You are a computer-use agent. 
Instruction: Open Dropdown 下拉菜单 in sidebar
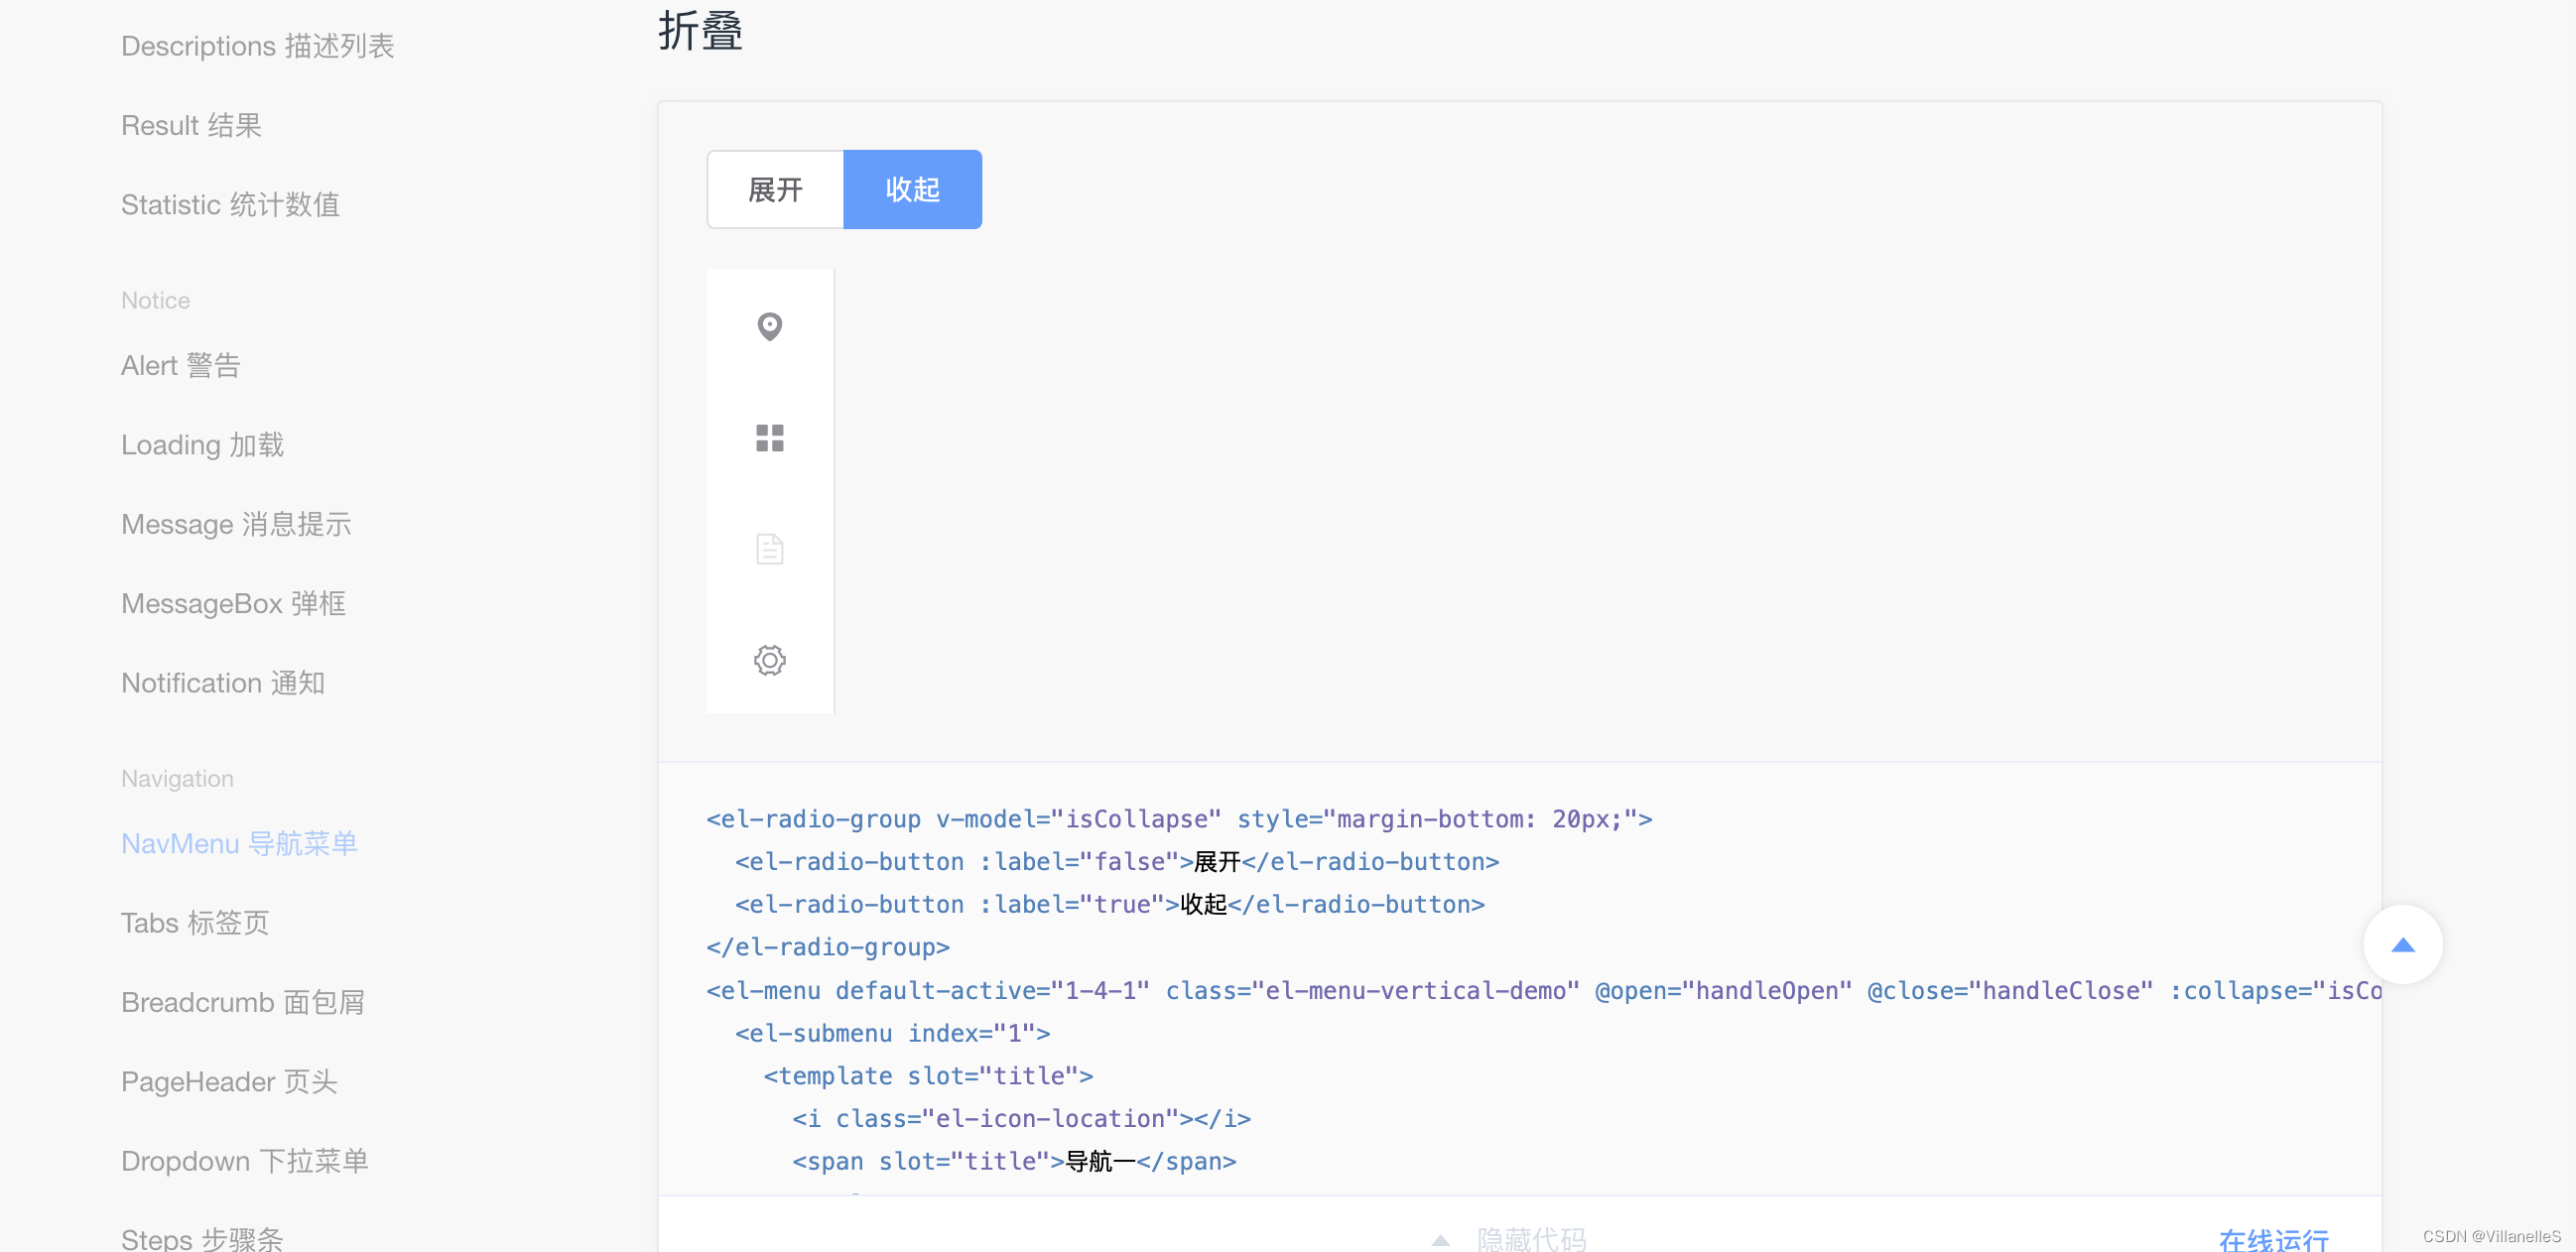[x=245, y=1161]
